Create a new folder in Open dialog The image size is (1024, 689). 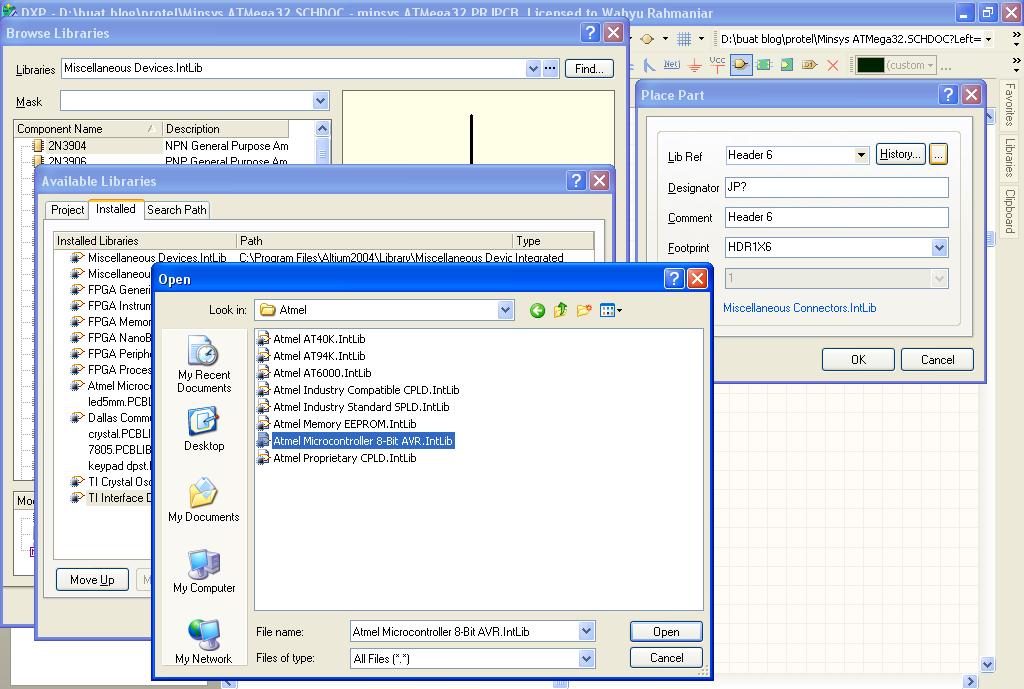[584, 310]
